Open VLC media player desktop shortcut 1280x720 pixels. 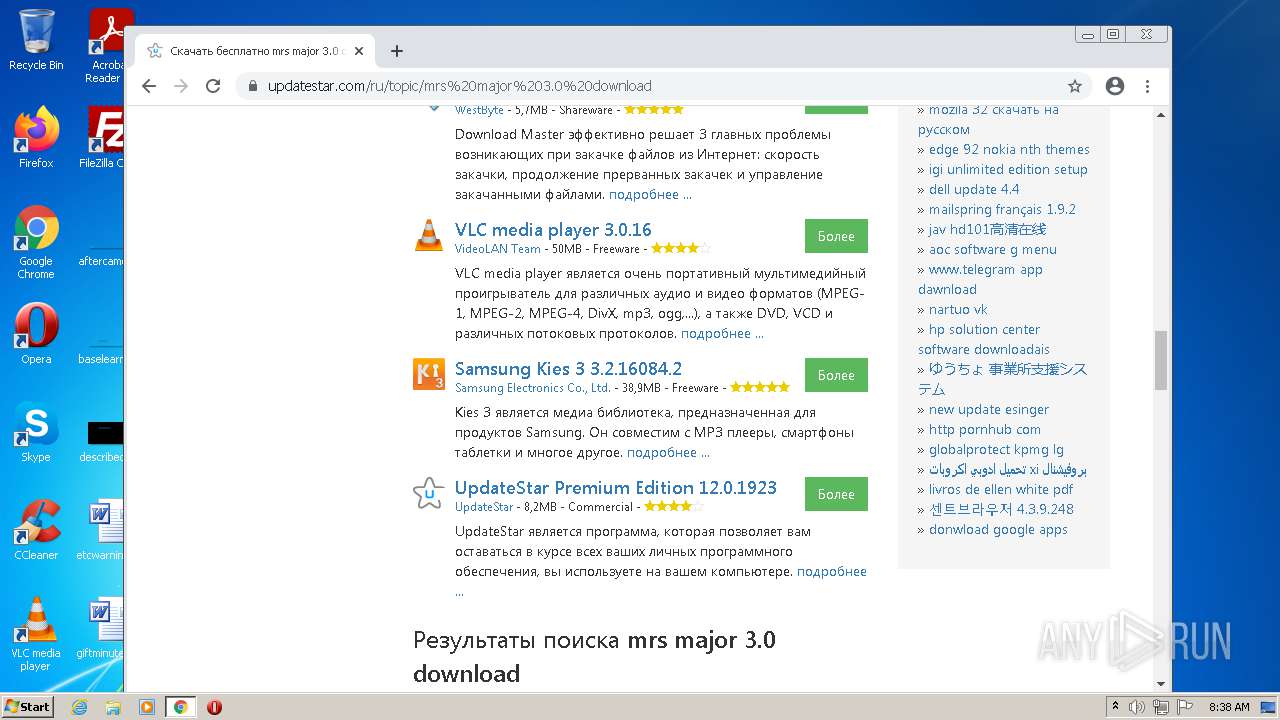(36, 634)
